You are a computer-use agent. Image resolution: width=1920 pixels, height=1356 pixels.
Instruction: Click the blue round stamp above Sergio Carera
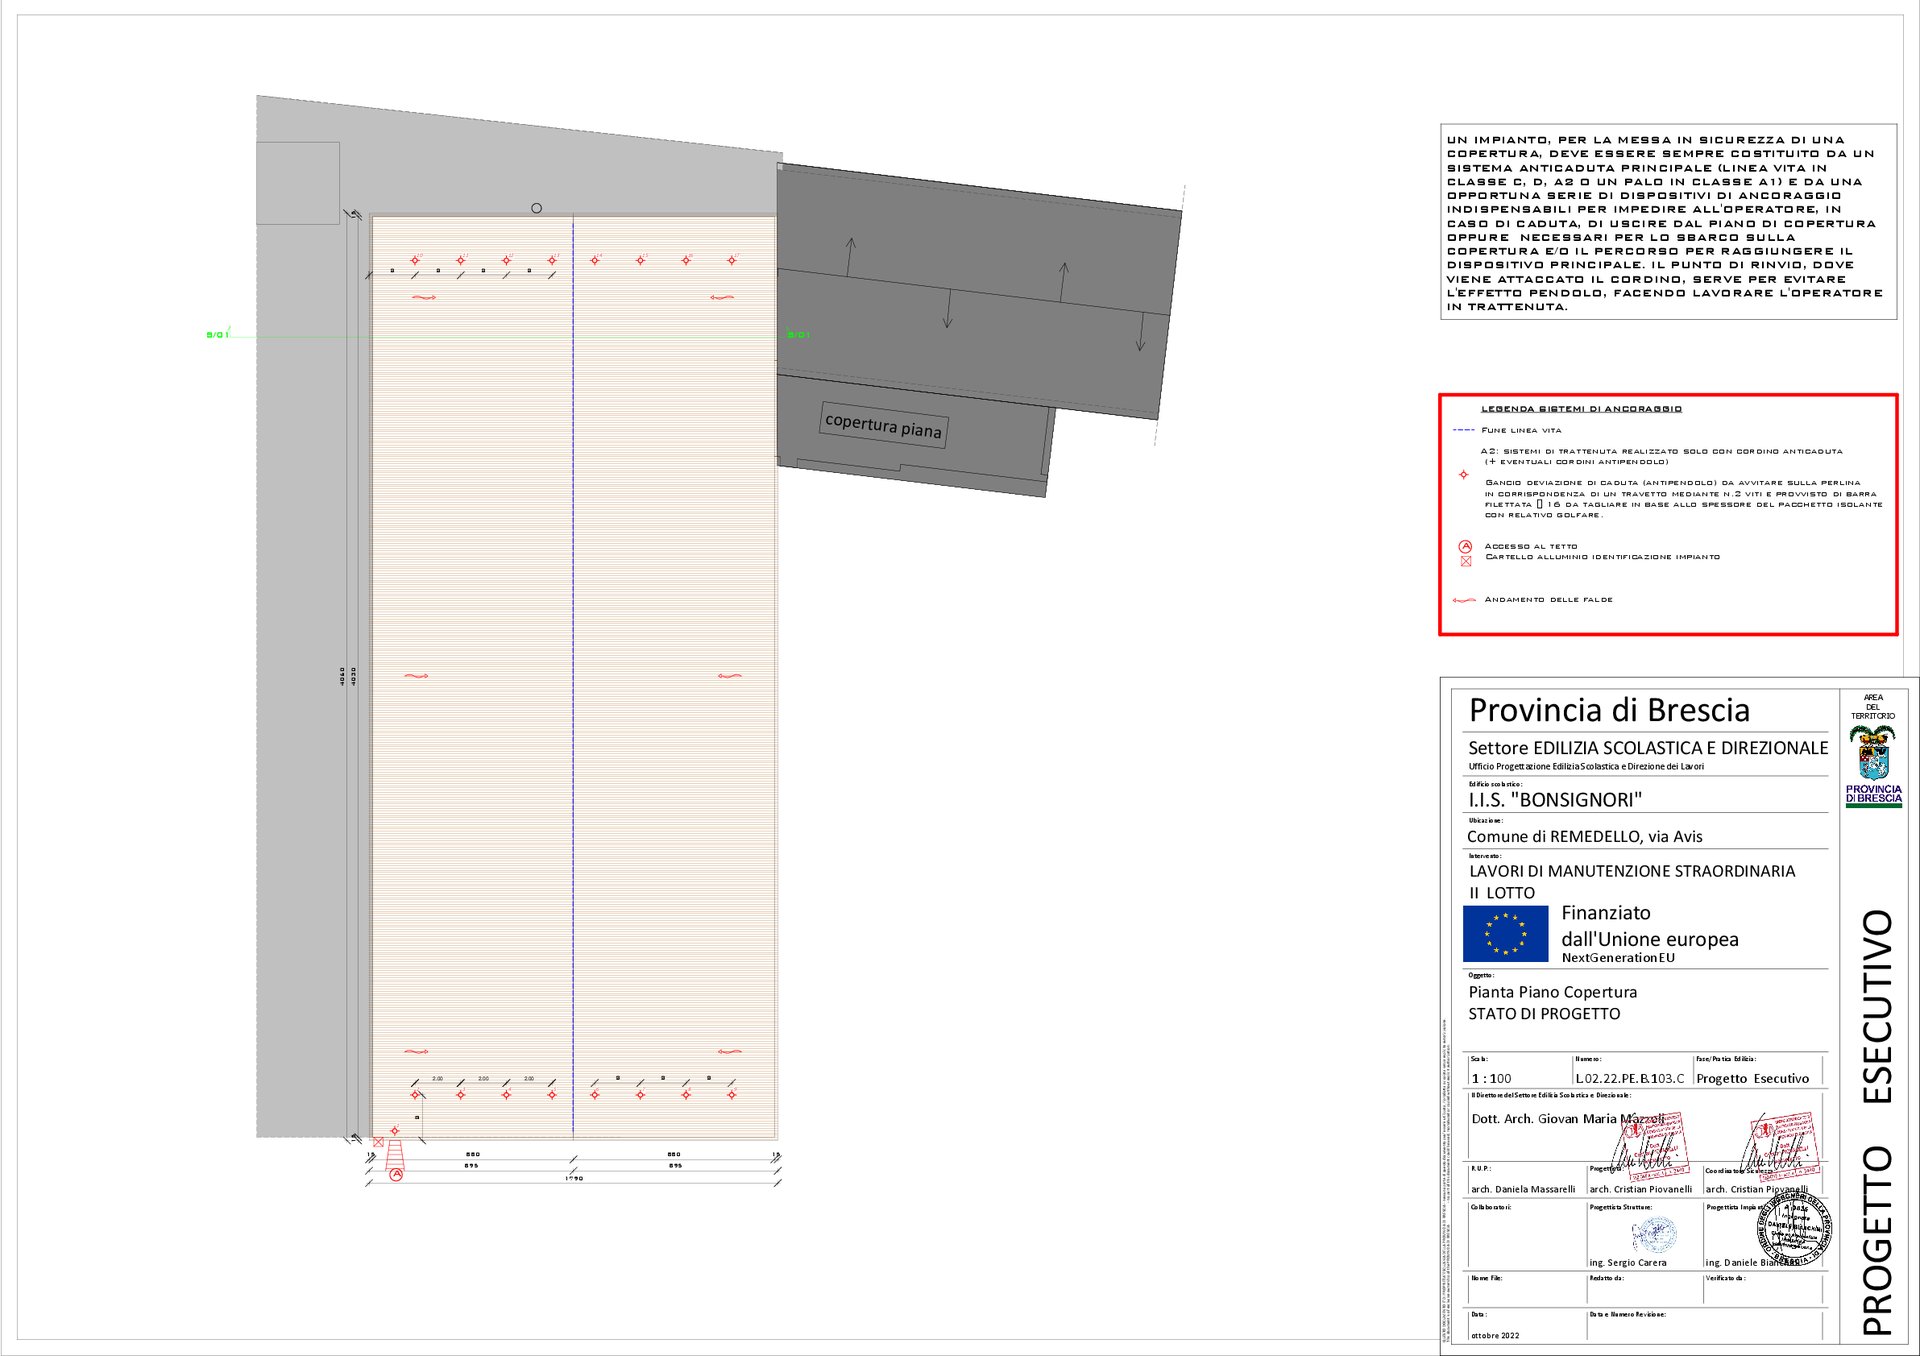(x=1654, y=1235)
